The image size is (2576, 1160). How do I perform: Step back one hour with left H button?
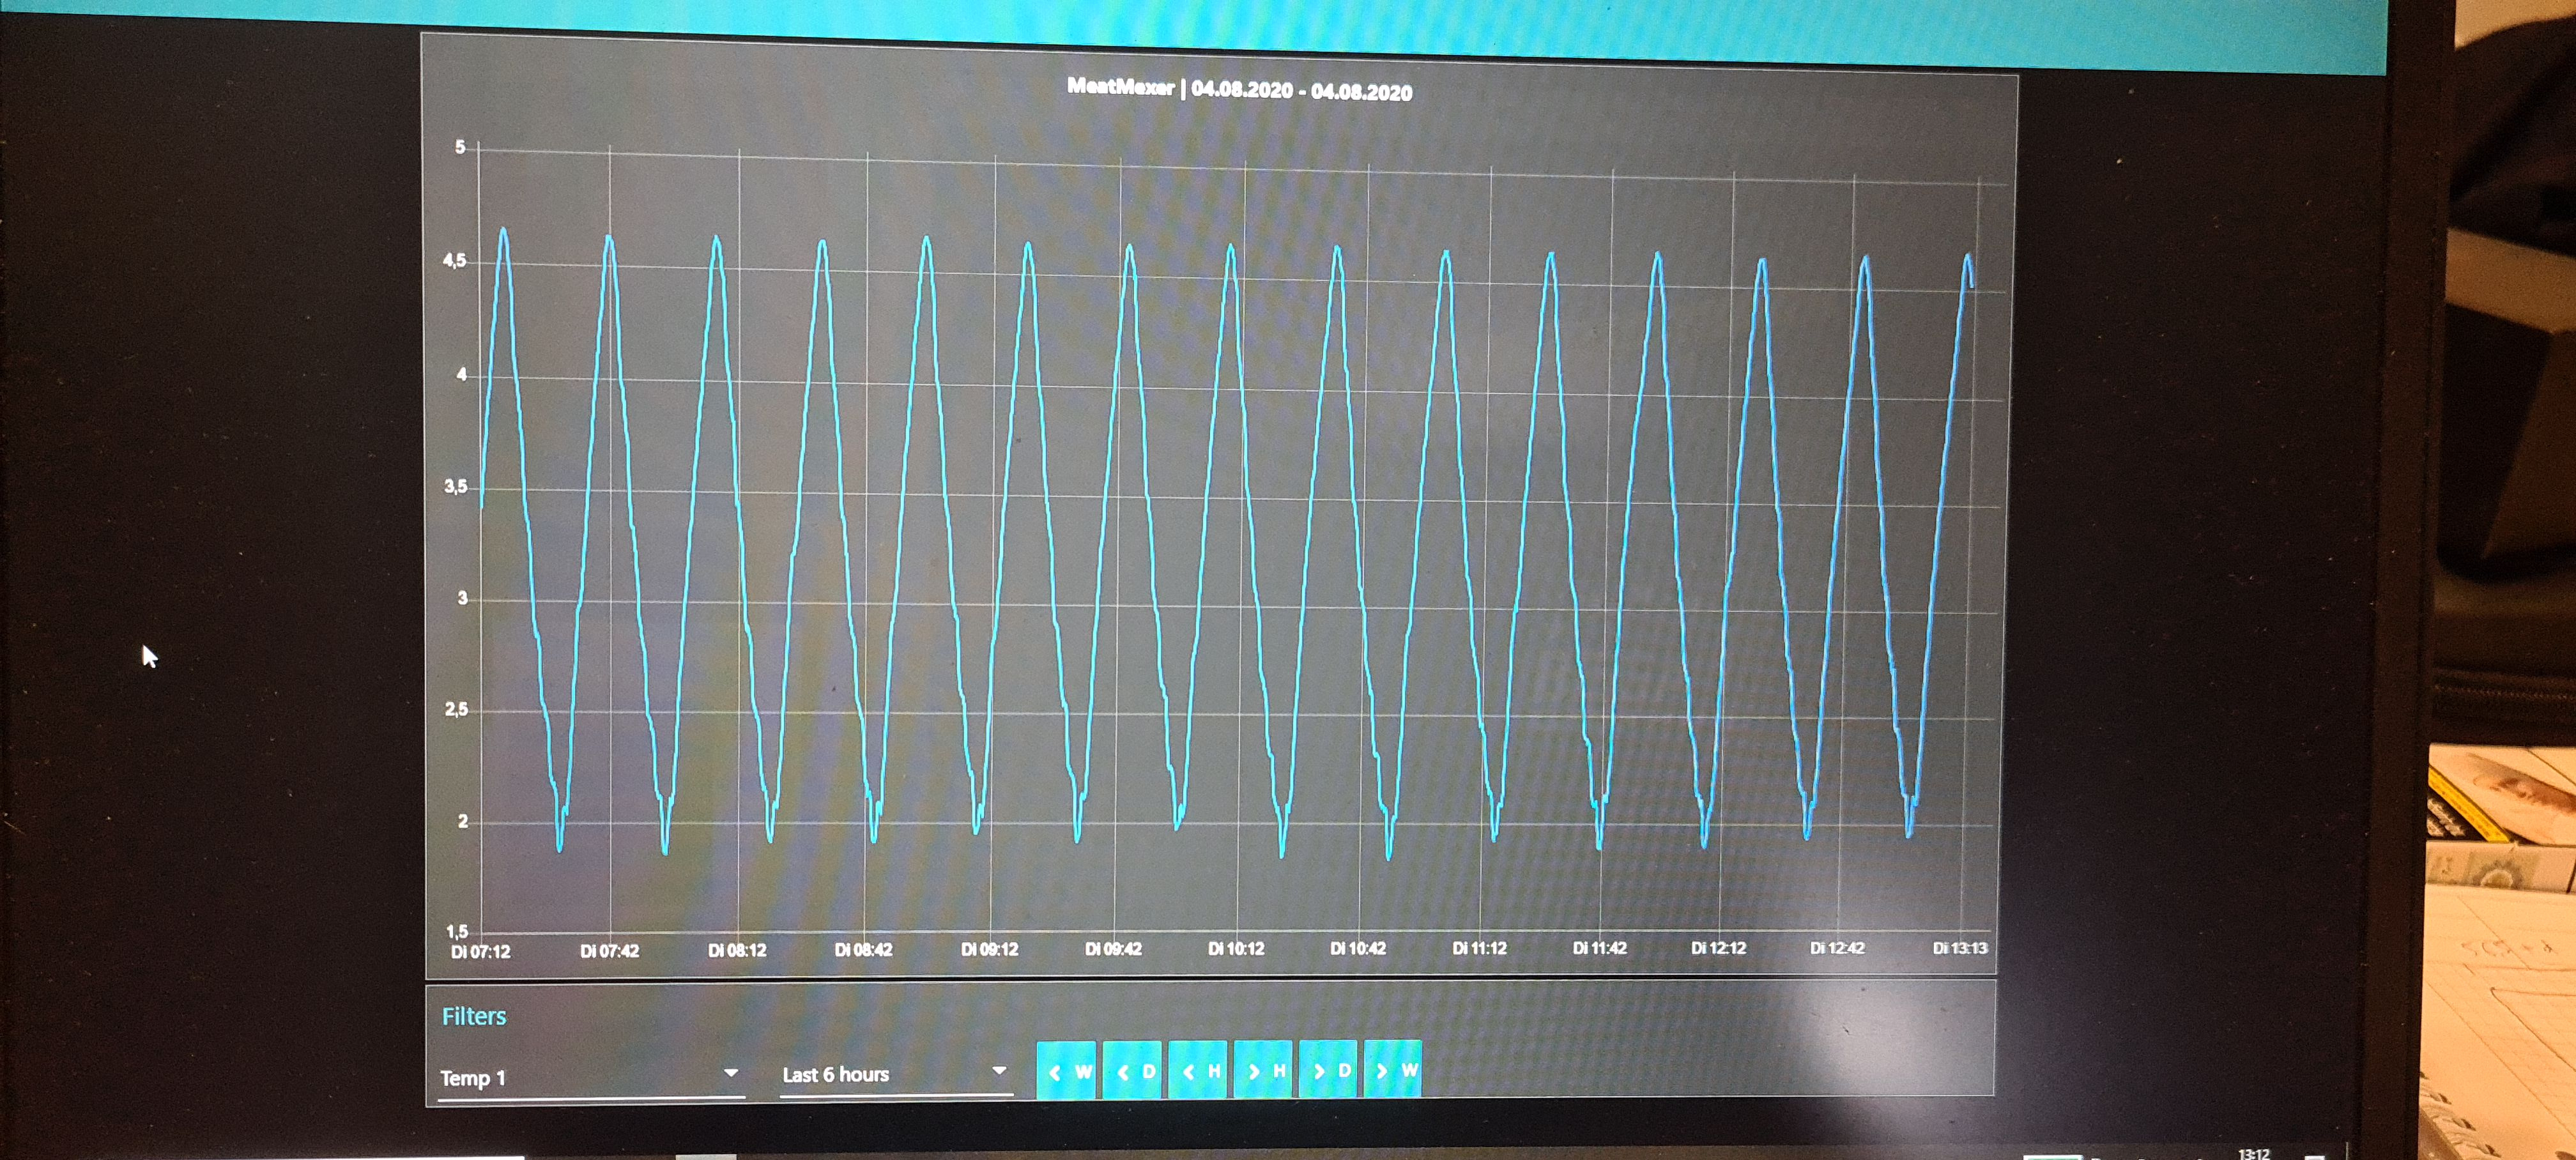[1198, 1070]
